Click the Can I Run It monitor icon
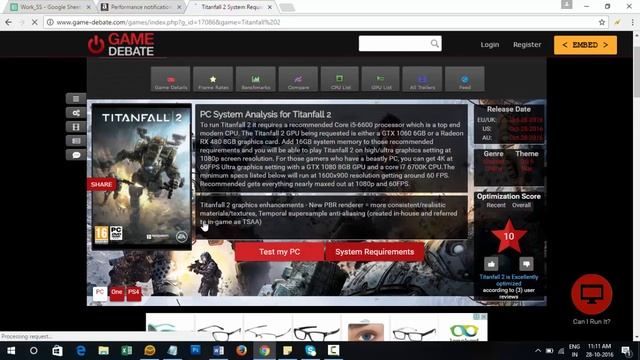This screenshot has width=640, height=360. click(591, 294)
